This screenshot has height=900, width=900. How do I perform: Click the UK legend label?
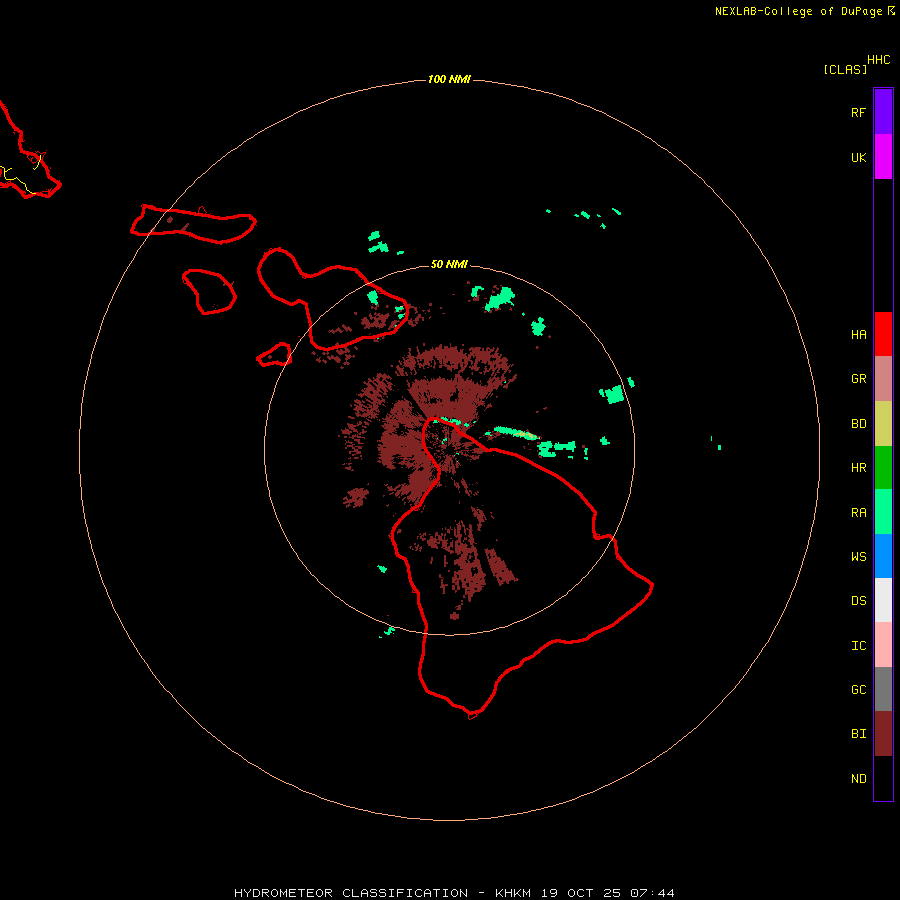tap(858, 157)
